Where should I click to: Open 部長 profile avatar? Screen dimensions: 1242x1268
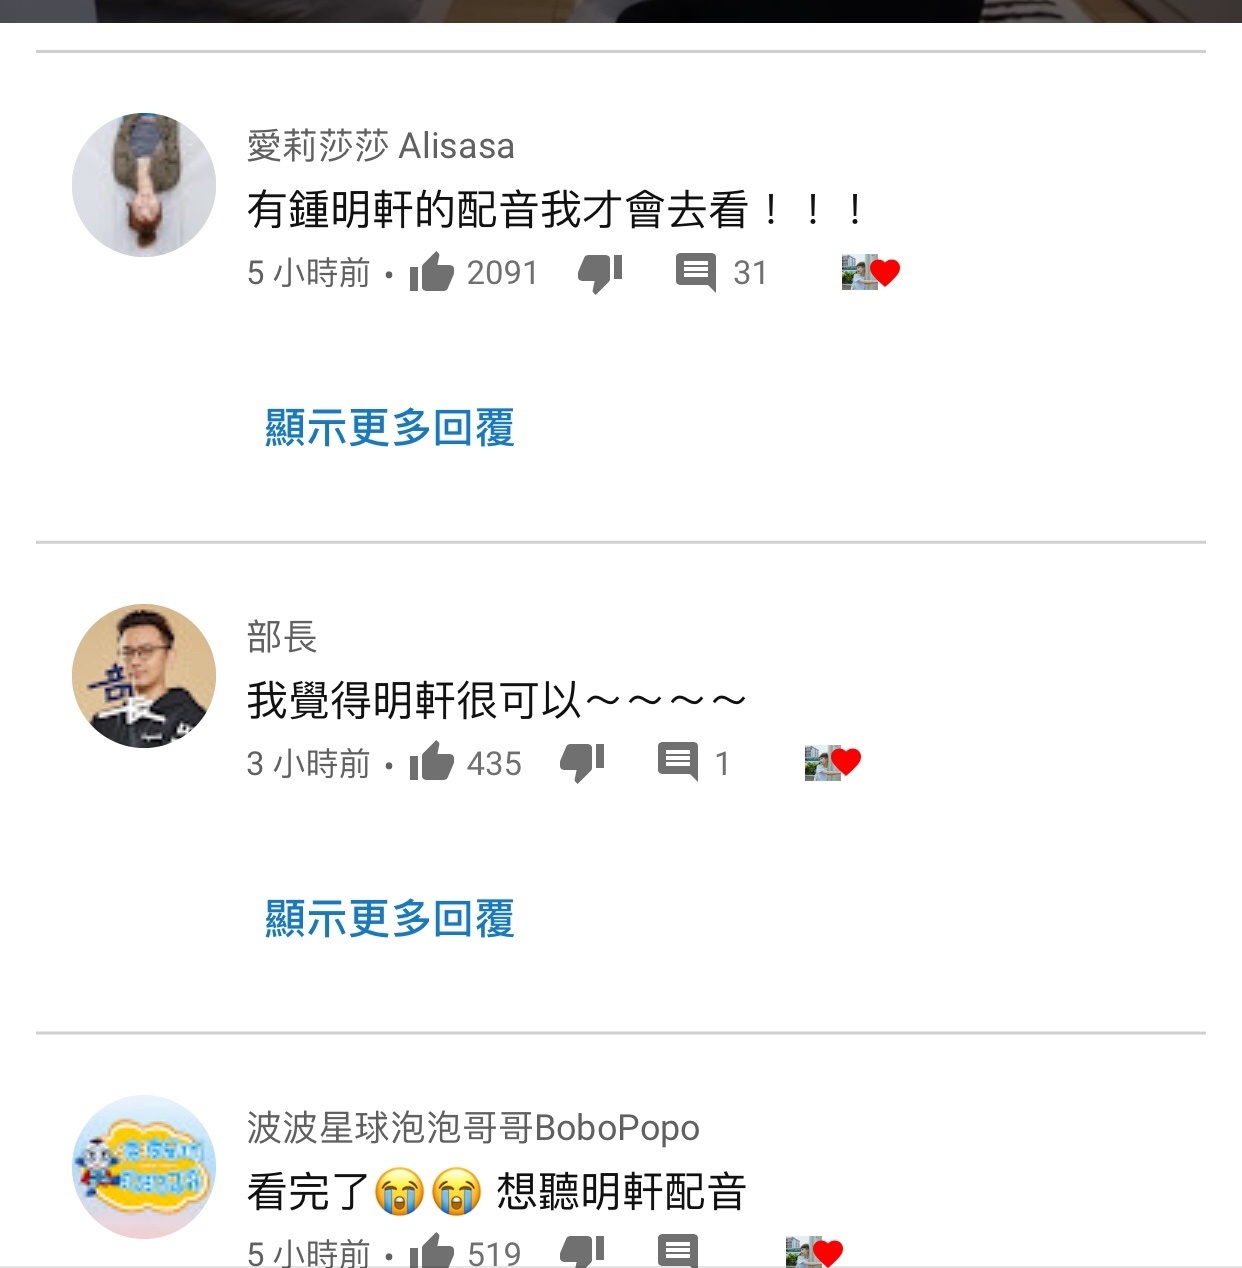tap(144, 676)
